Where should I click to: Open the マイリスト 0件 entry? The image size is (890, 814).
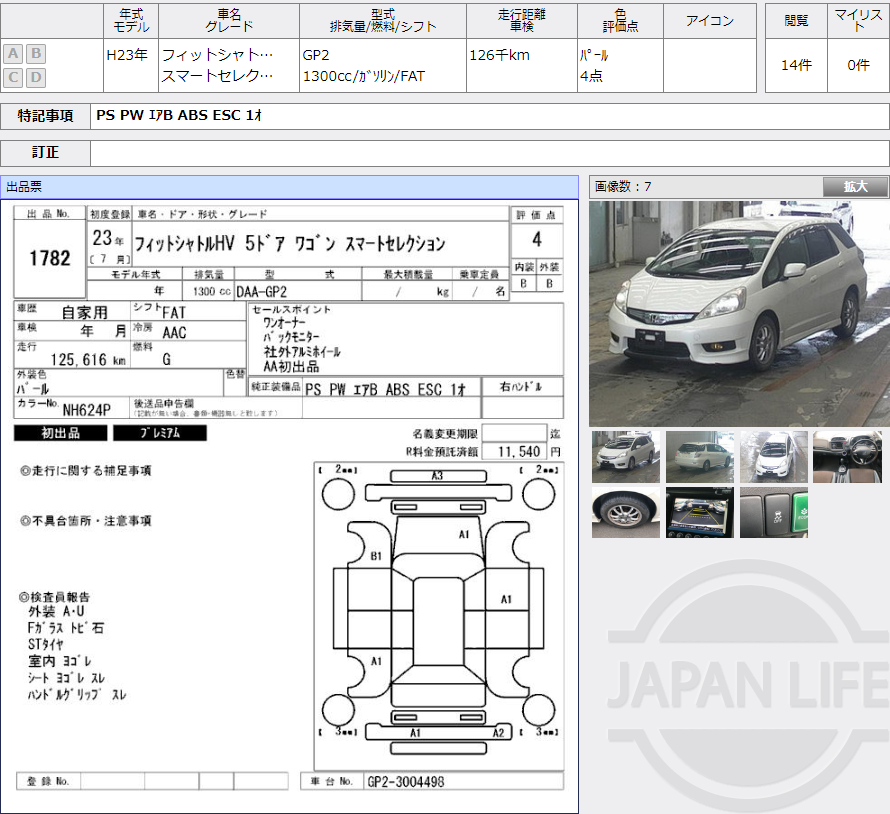point(860,62)
